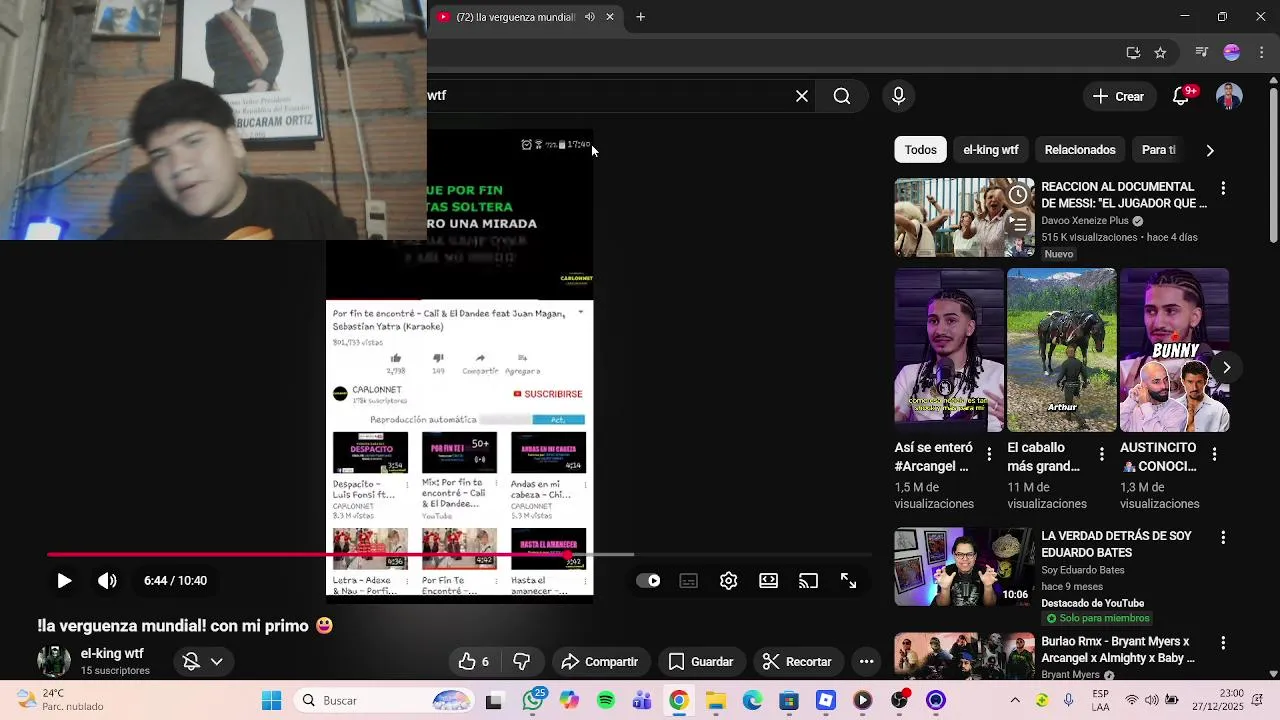
Task: Open the Windows Start menu
Action: (x=271, y=701)
